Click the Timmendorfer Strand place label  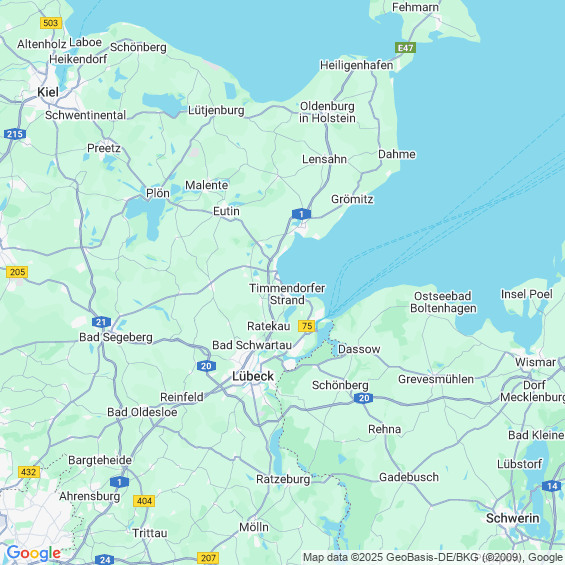coord(287,294)
